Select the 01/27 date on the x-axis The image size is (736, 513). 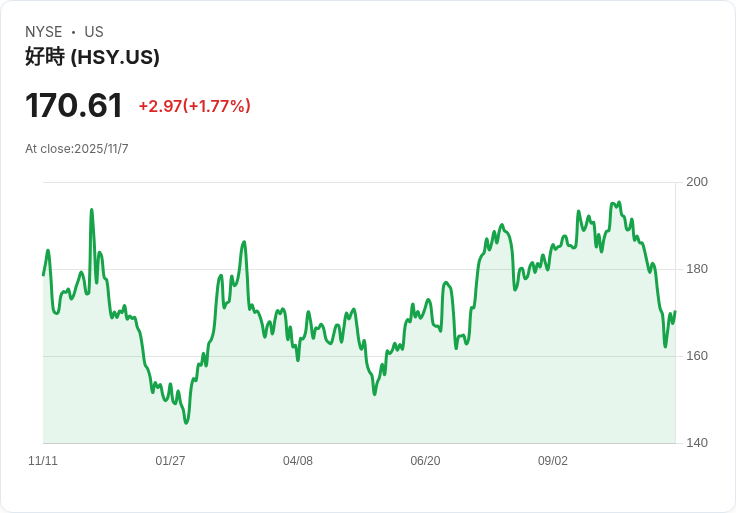[x=170, y=461]
